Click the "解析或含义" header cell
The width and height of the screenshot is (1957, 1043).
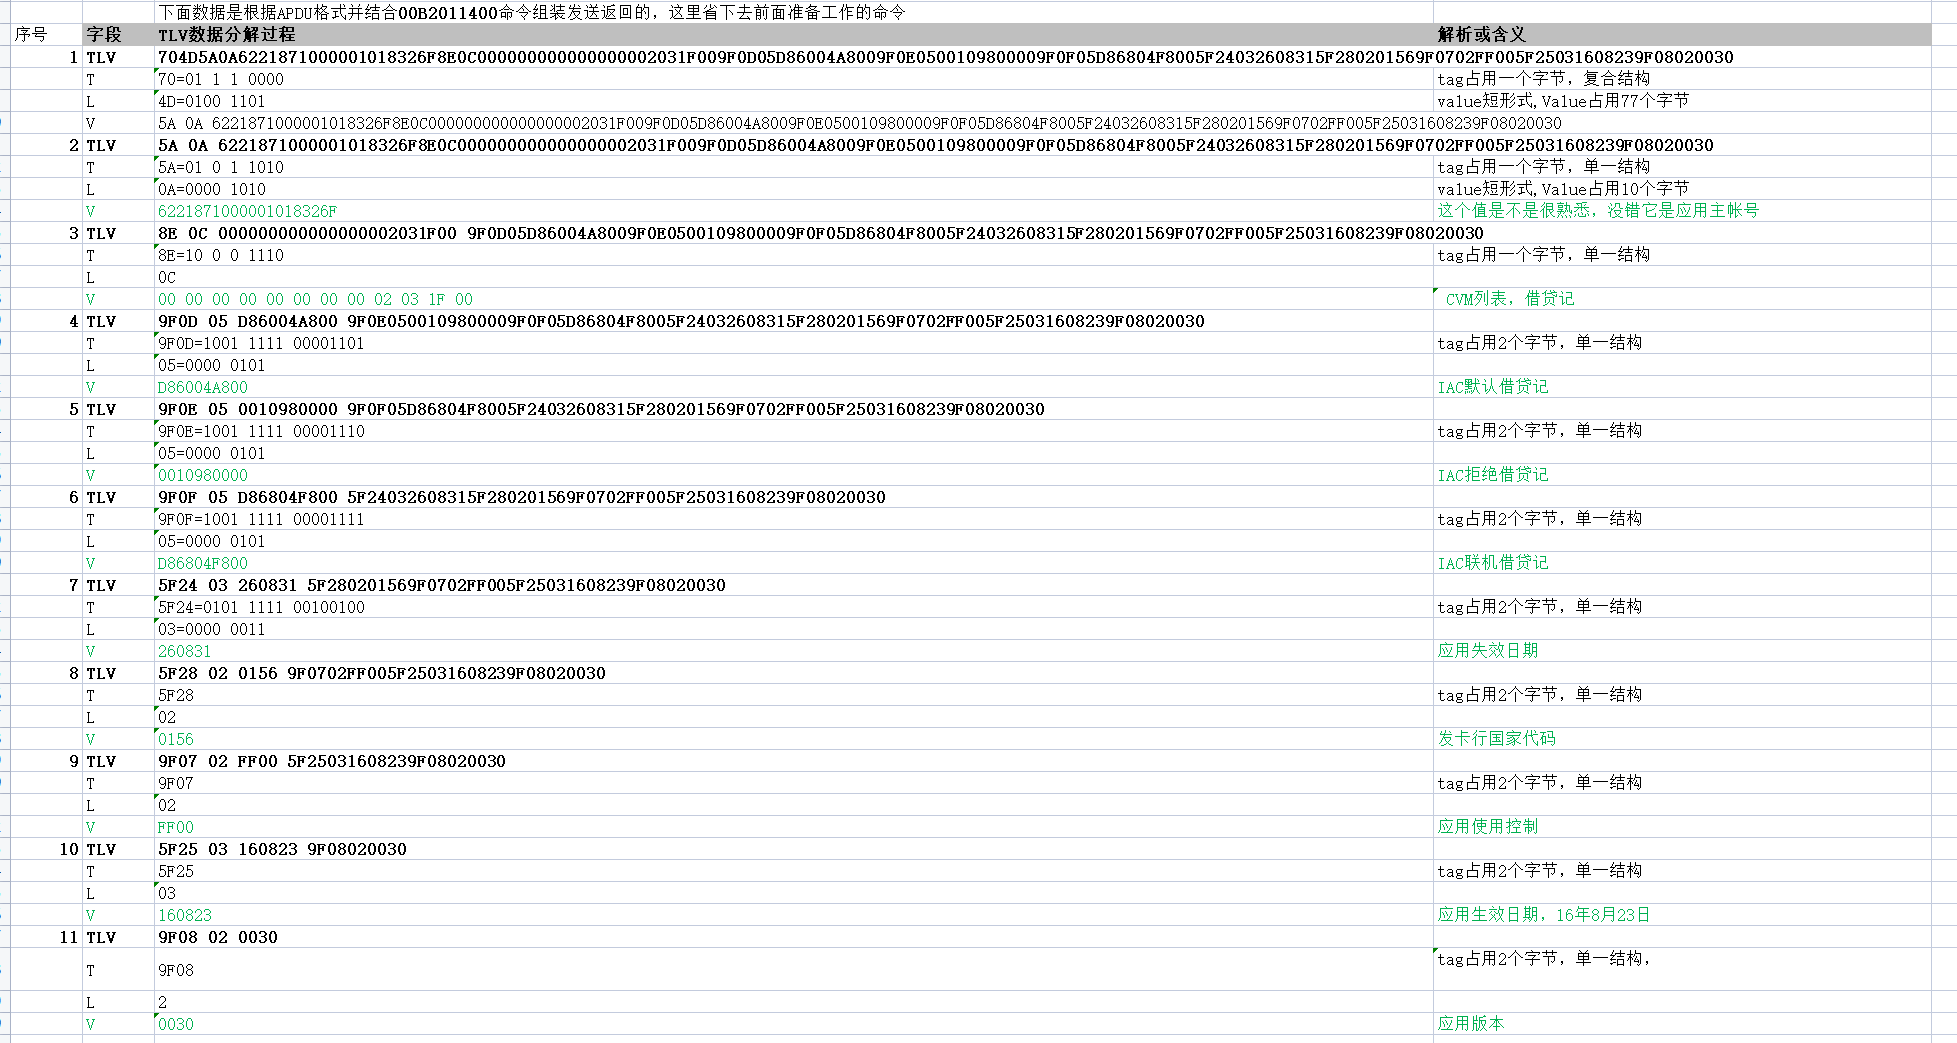[1481, 35]
